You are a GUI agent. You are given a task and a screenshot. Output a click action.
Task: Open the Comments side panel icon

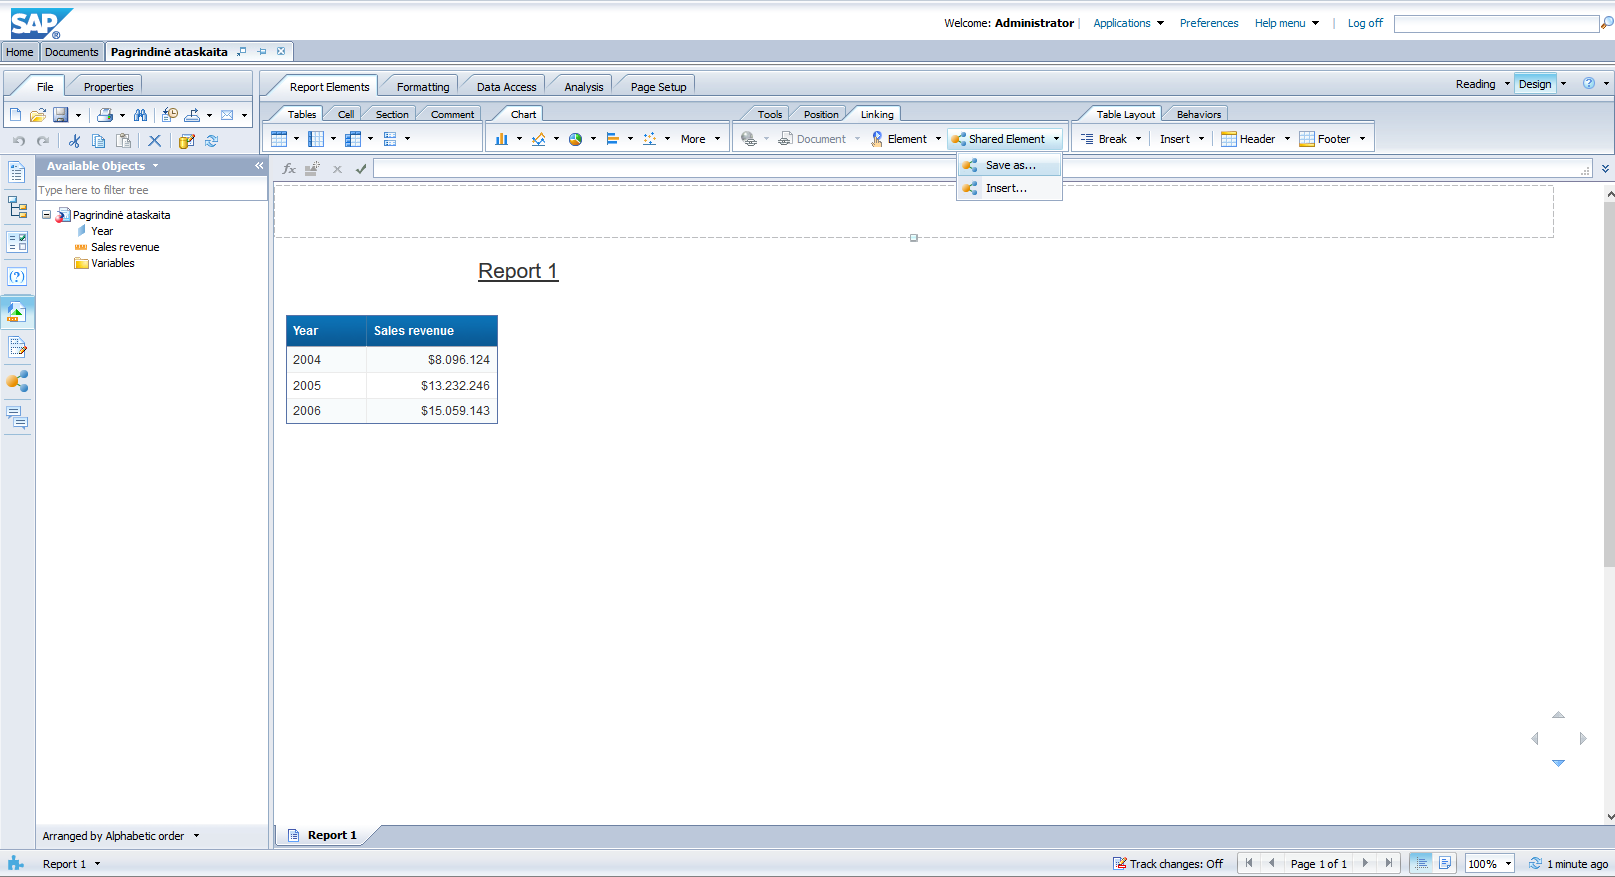(17, 417)
